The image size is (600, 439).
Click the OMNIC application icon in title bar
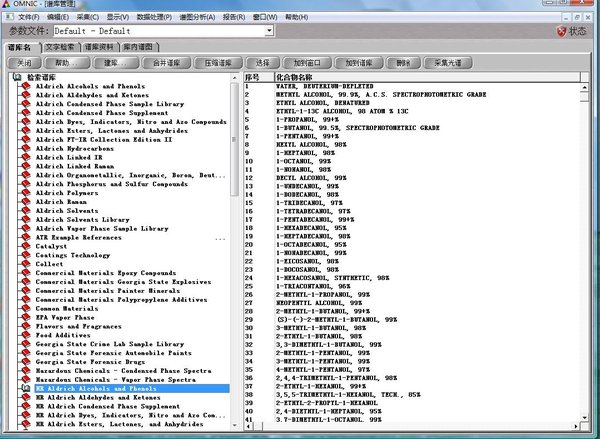click(5, 4)
